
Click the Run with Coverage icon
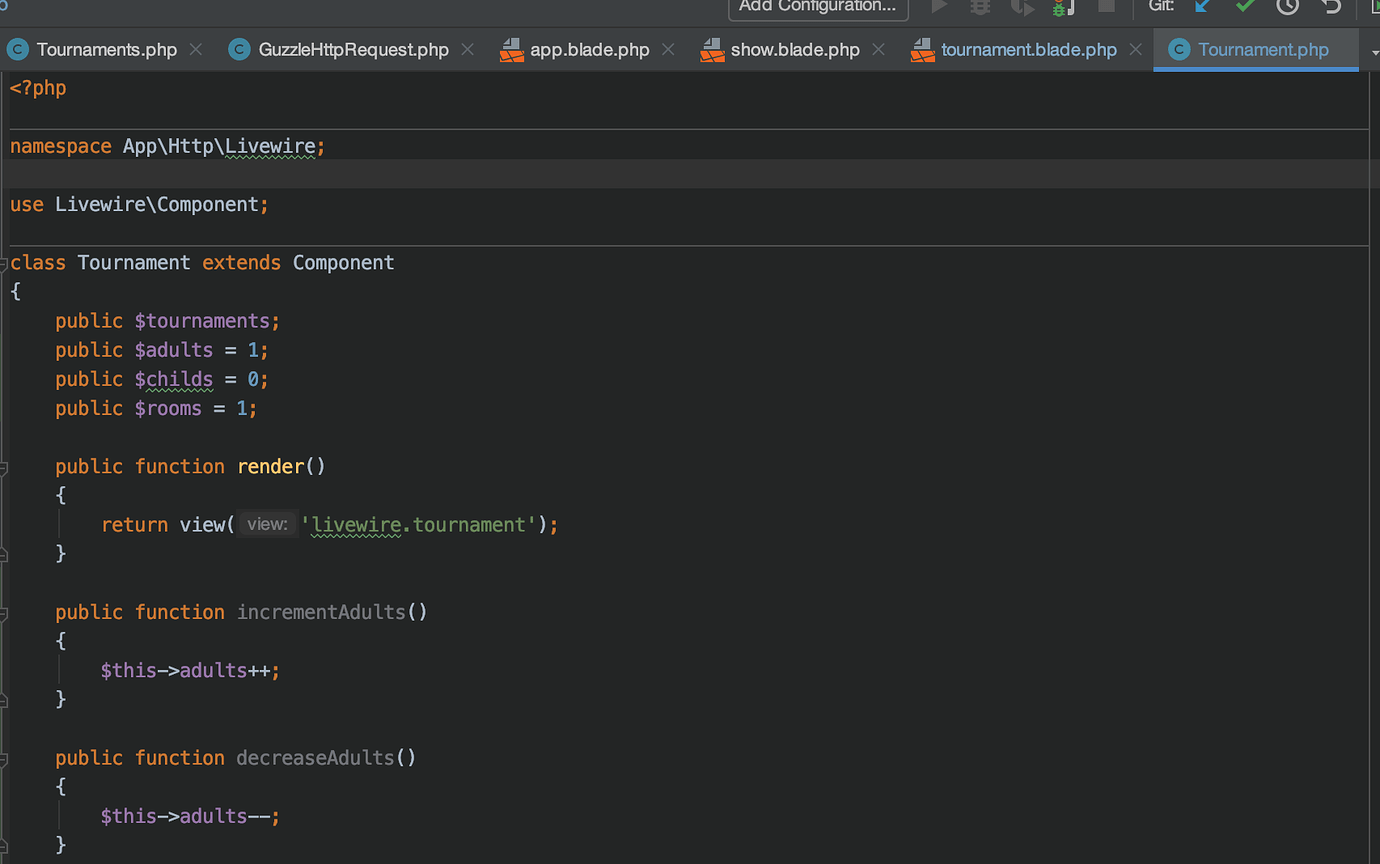pos(1022,7)
